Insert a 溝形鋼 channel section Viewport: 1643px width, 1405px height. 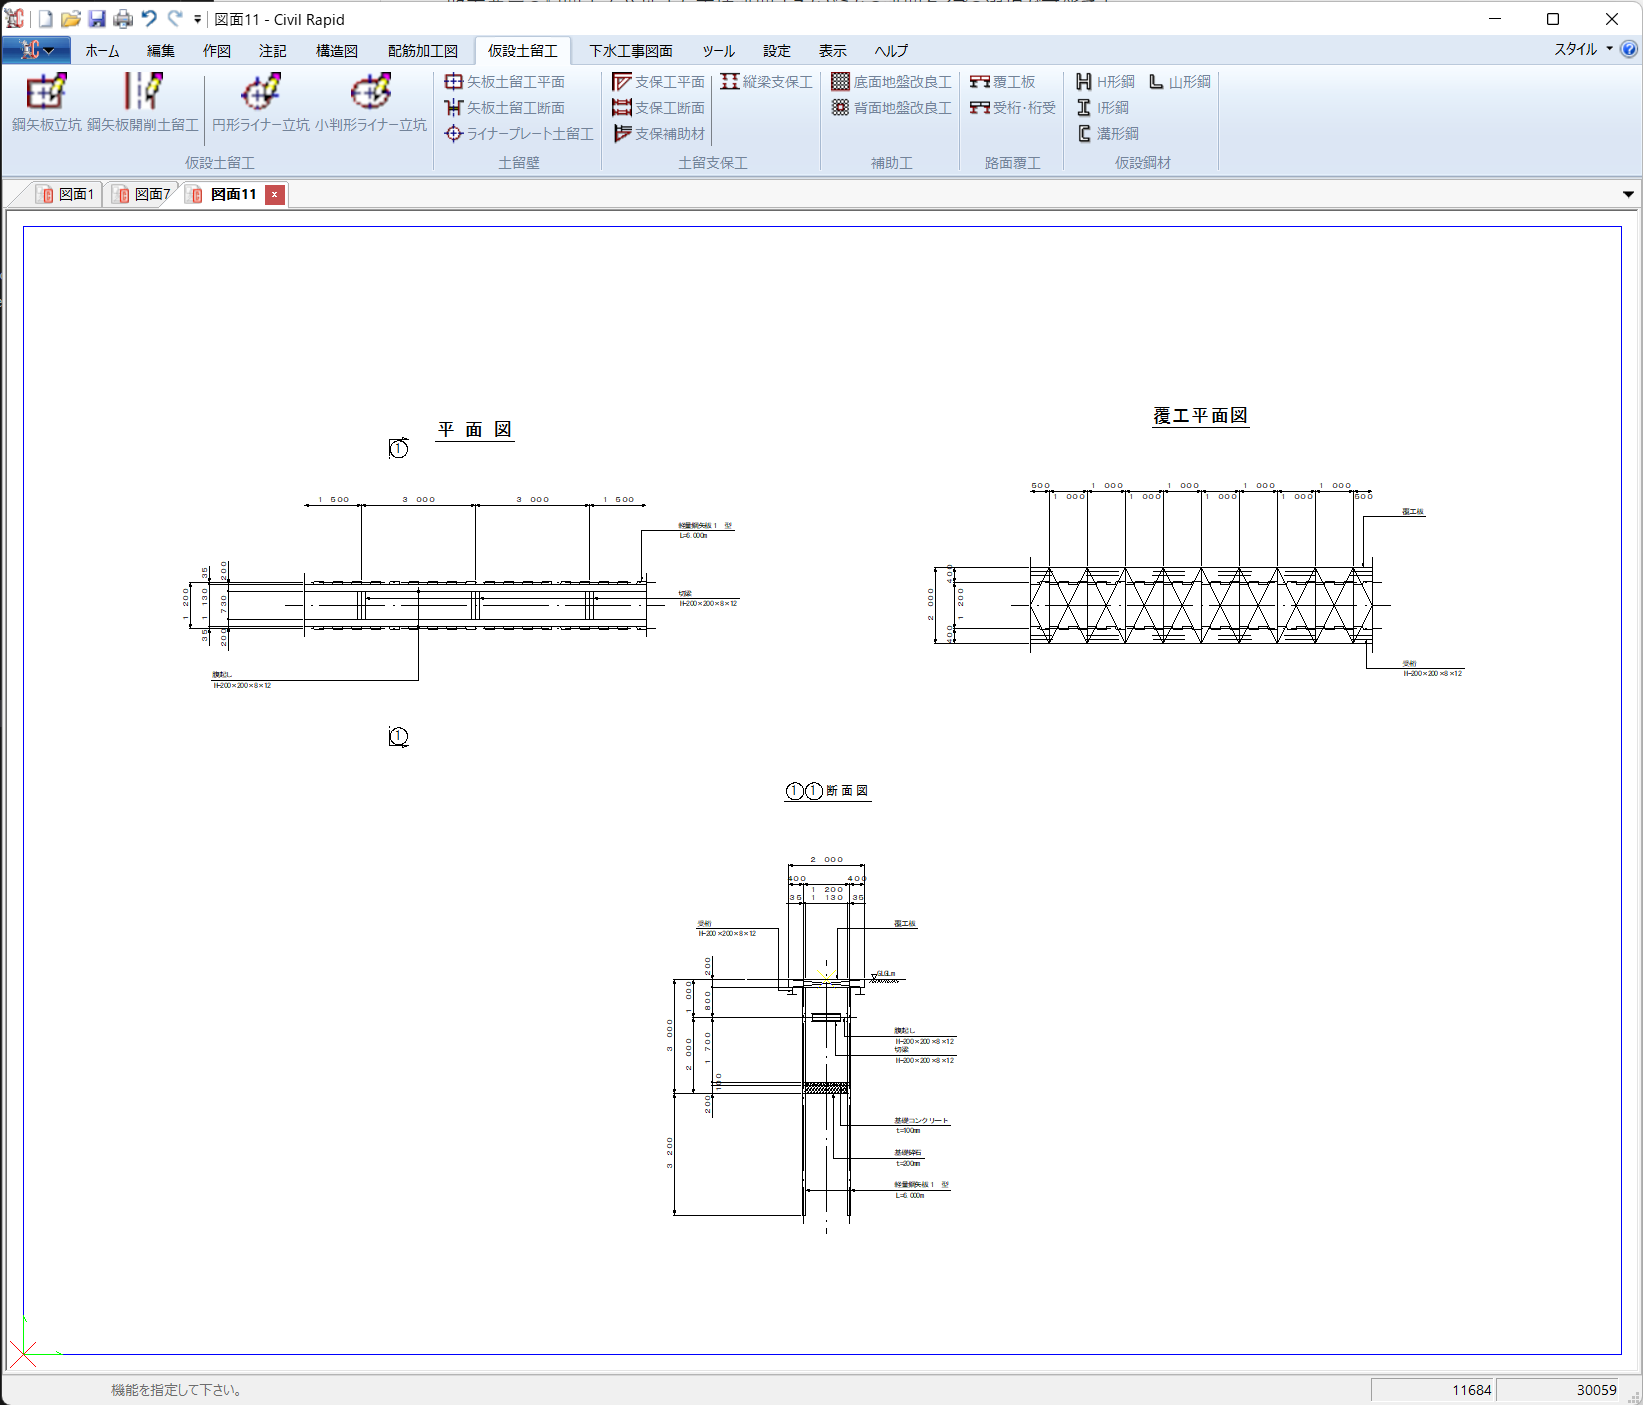click(x=1108, y=134)
